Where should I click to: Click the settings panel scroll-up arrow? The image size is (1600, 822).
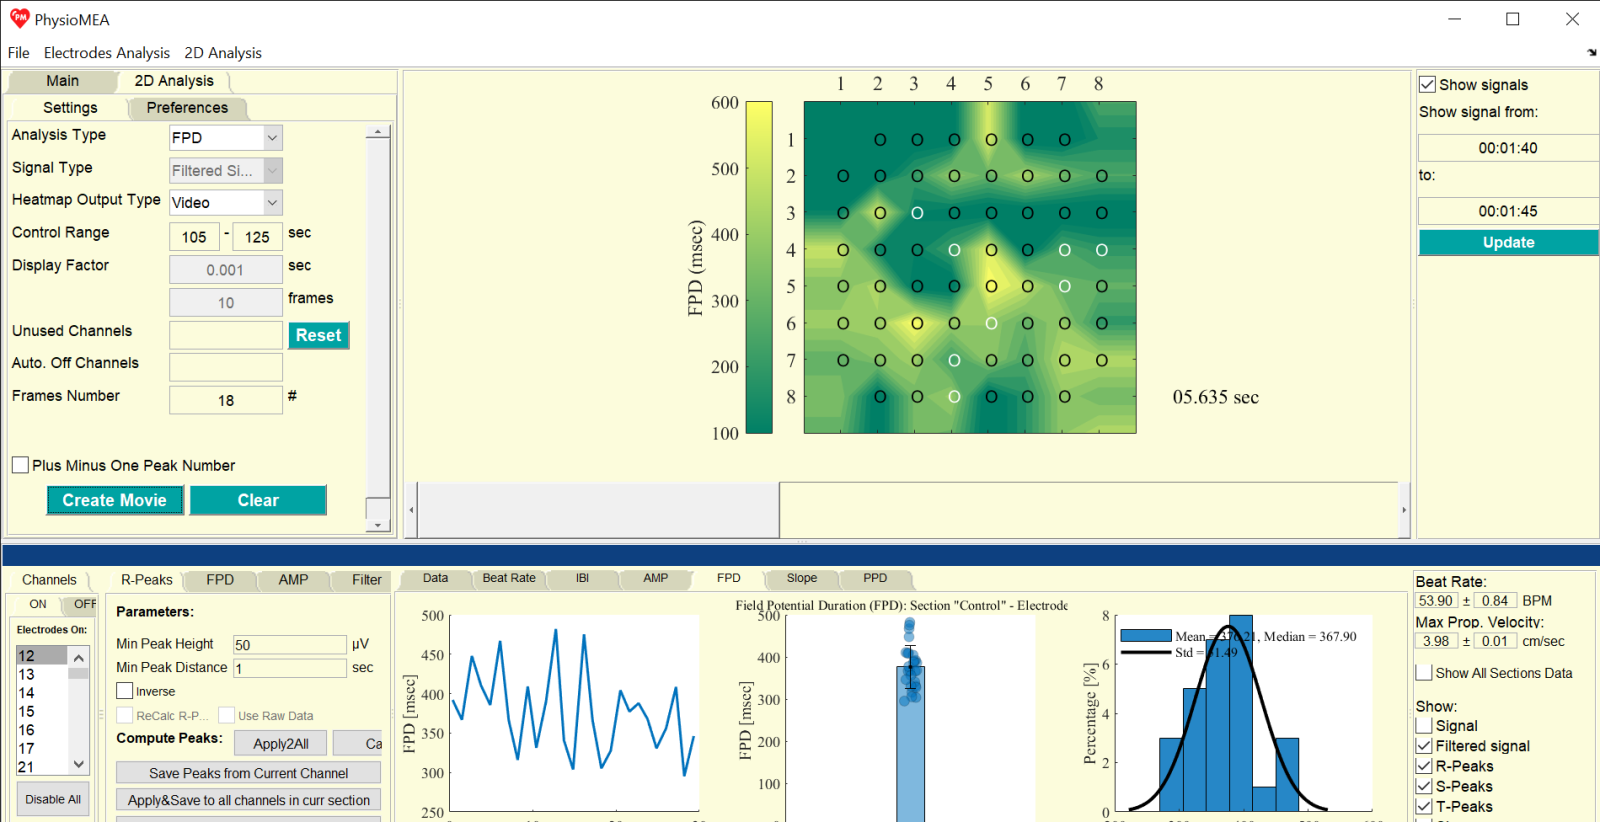[377, 132]
